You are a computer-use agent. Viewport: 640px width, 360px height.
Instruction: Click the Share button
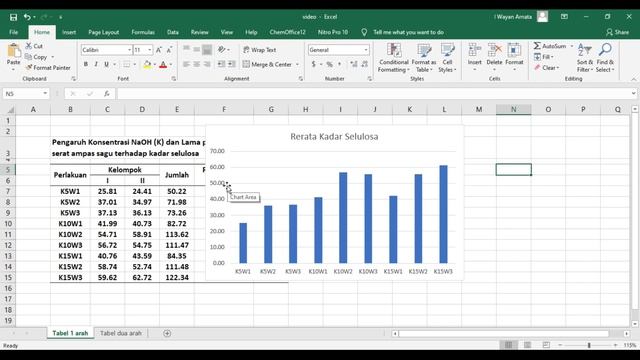click(618, 32)
